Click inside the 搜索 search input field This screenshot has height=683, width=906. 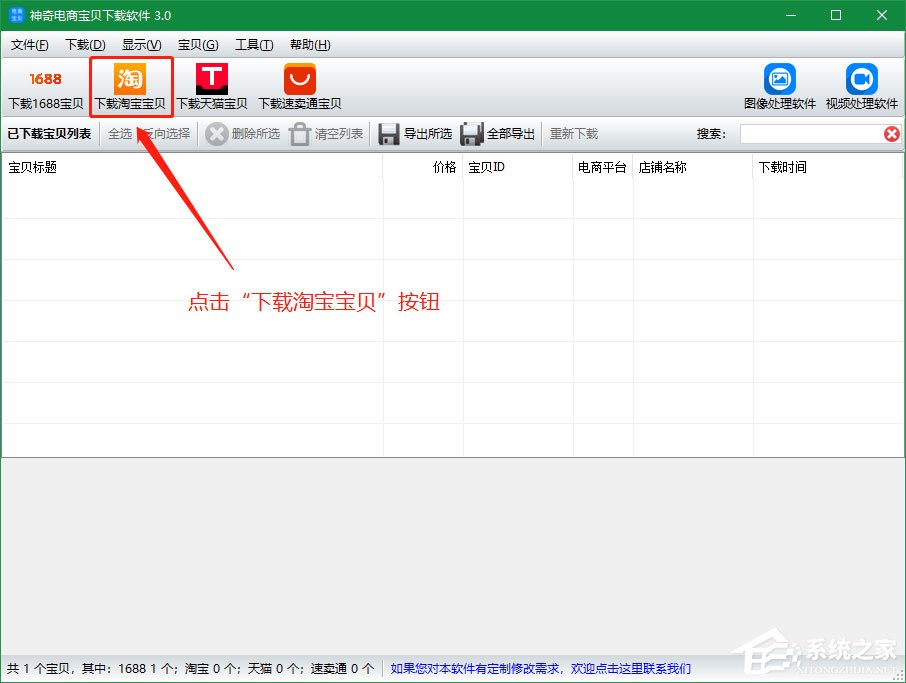click(810, 134)
